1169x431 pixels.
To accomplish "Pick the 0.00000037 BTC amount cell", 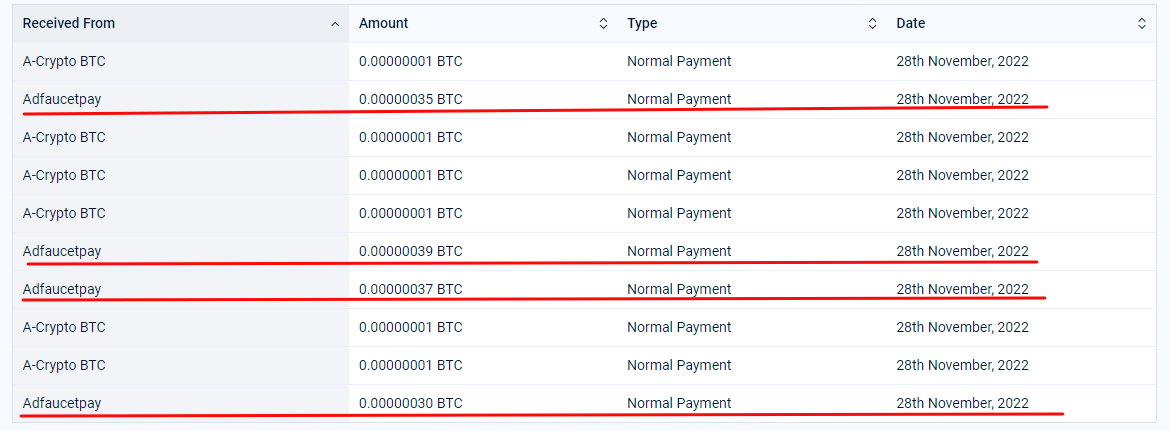I will 411,289.
